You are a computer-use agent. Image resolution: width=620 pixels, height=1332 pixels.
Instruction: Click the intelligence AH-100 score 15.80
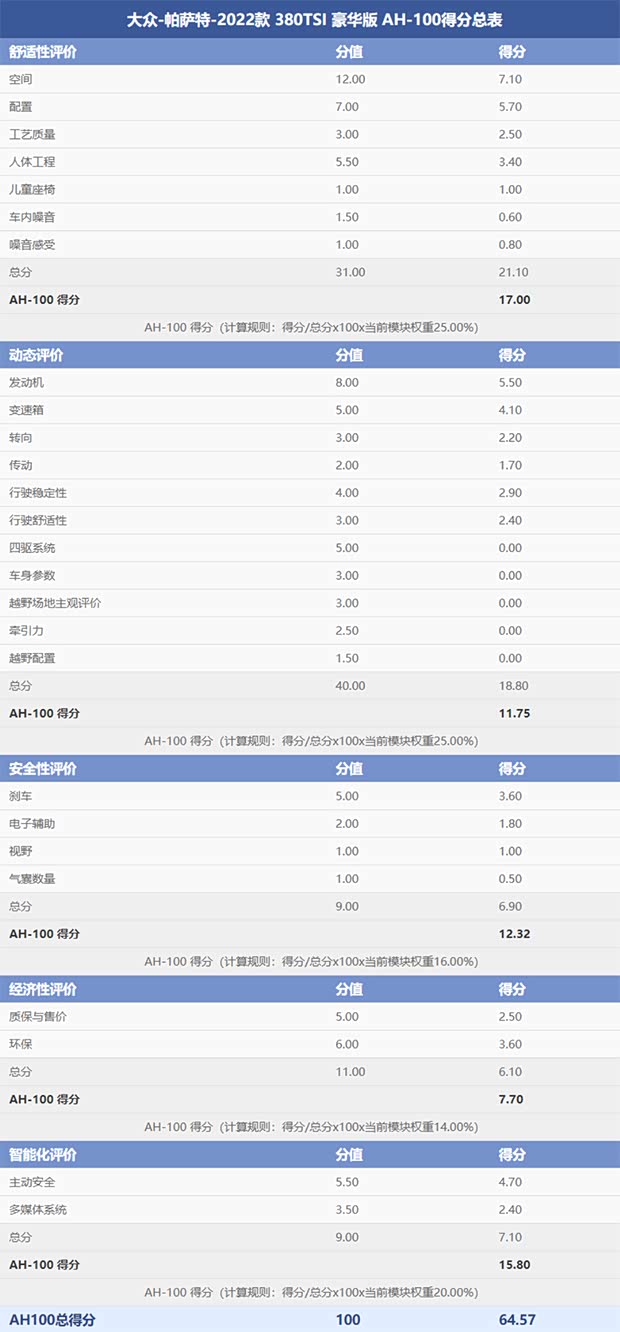click(x=514, y=1265)
